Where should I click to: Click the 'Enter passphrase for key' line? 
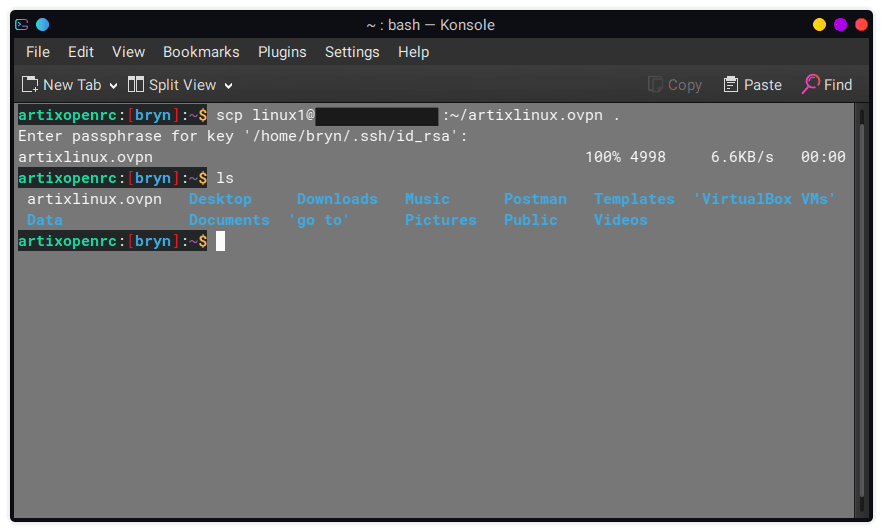coord(243,136)
